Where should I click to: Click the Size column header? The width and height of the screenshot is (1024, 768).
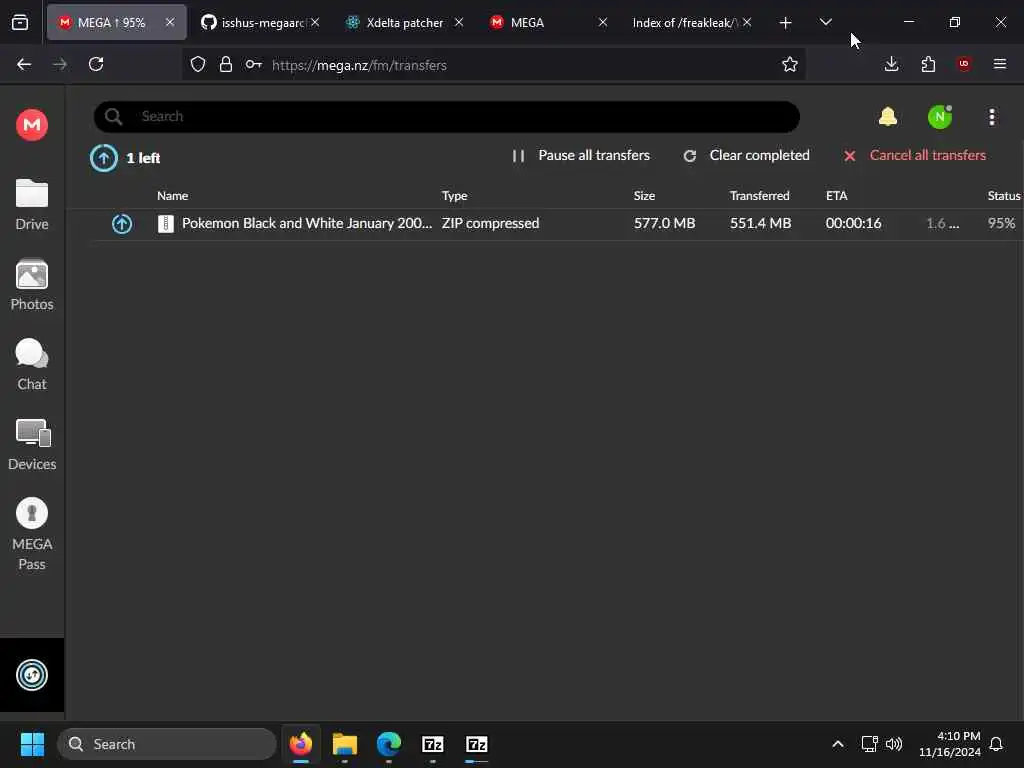point(644,195)
